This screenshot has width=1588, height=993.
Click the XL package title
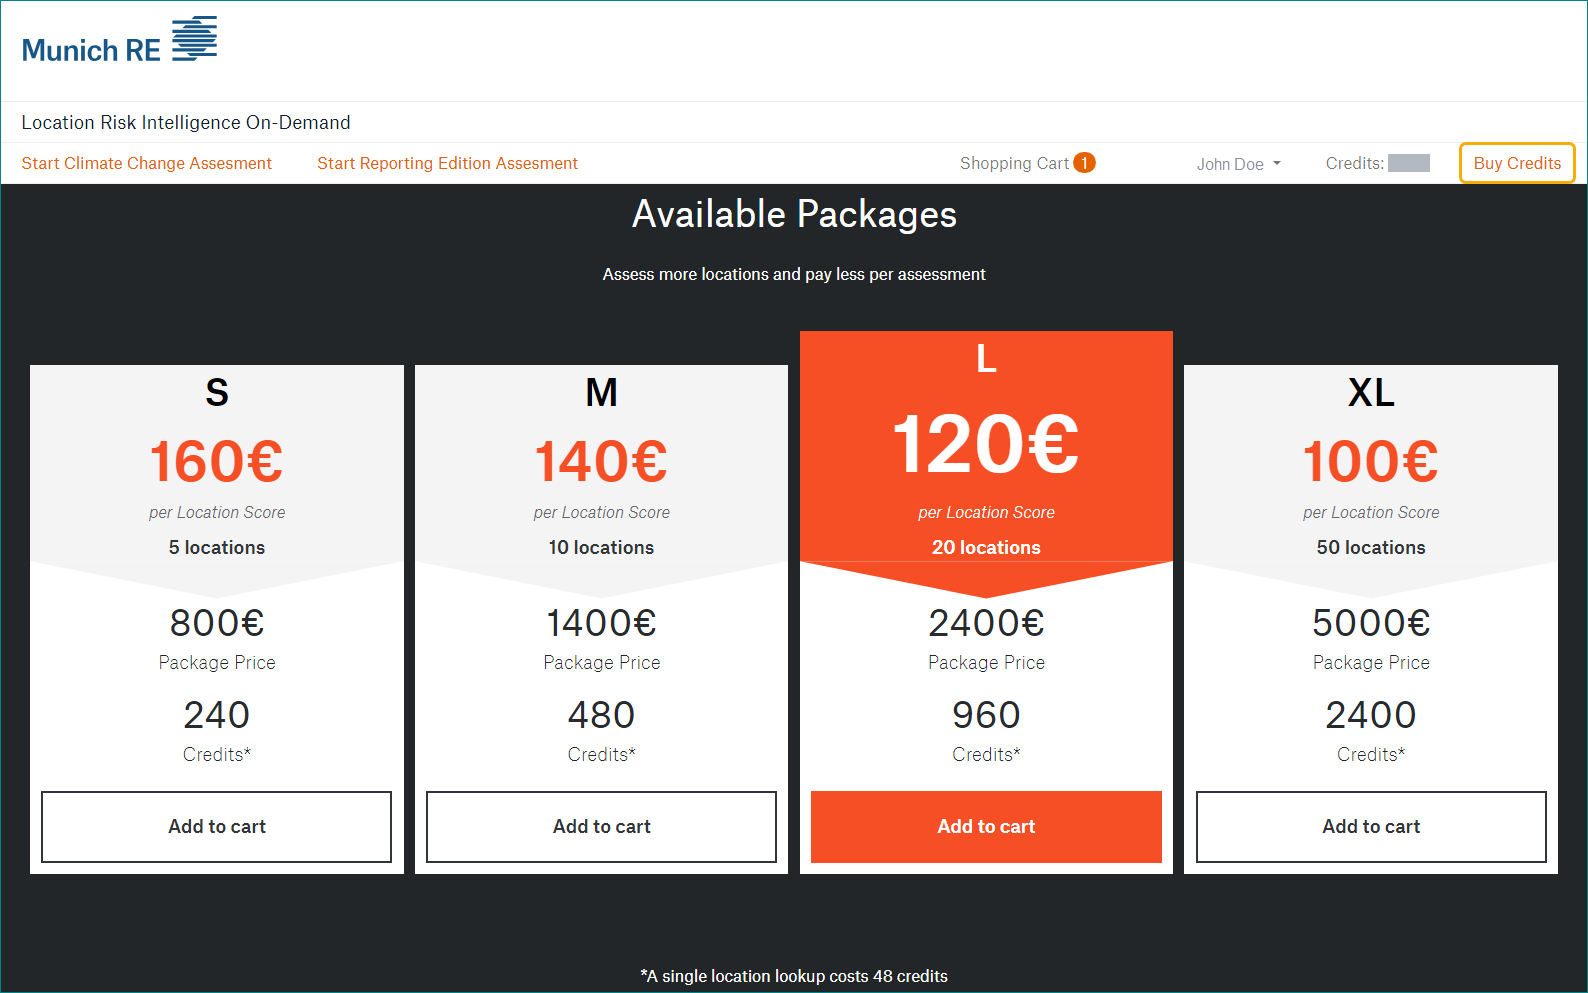pyautogui.click(x=1371, y=392)
